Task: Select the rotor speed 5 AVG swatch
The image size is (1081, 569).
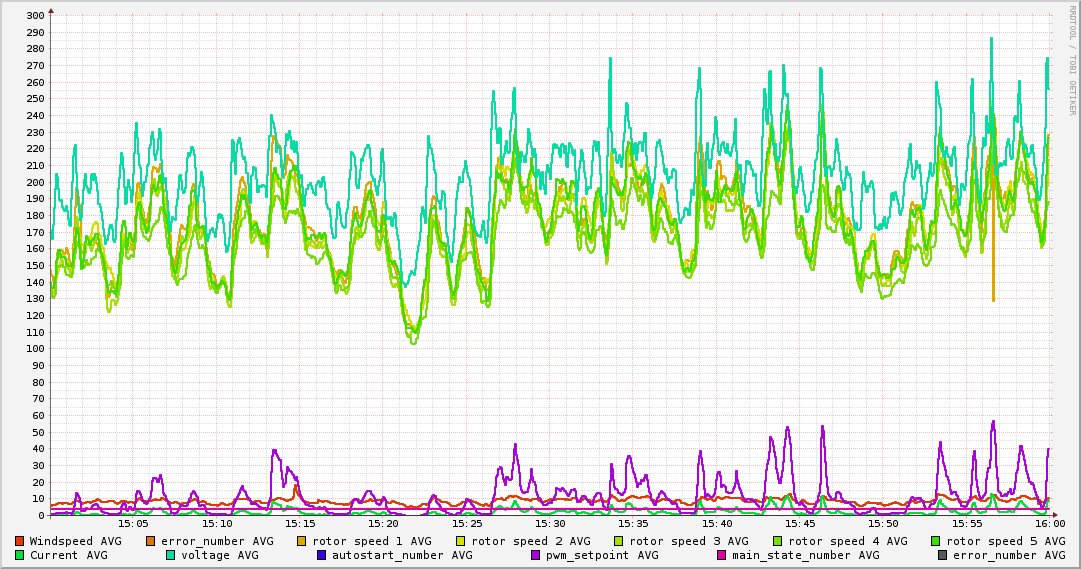Action: 936,541
